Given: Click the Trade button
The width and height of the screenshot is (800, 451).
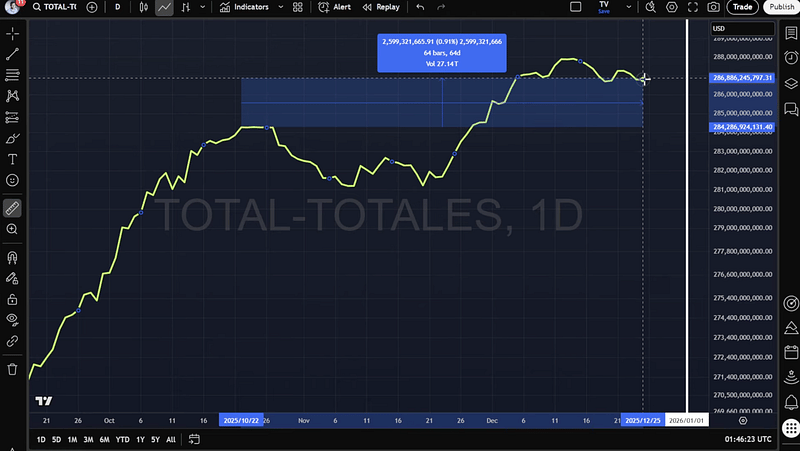Looking at the screenshot, I should 742,7.
